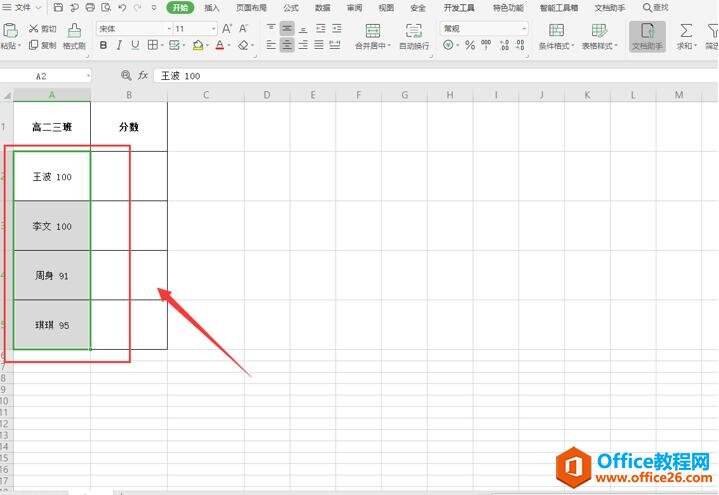
Task: Toggle align right horizontal alignment
Action: click(303, 44)
